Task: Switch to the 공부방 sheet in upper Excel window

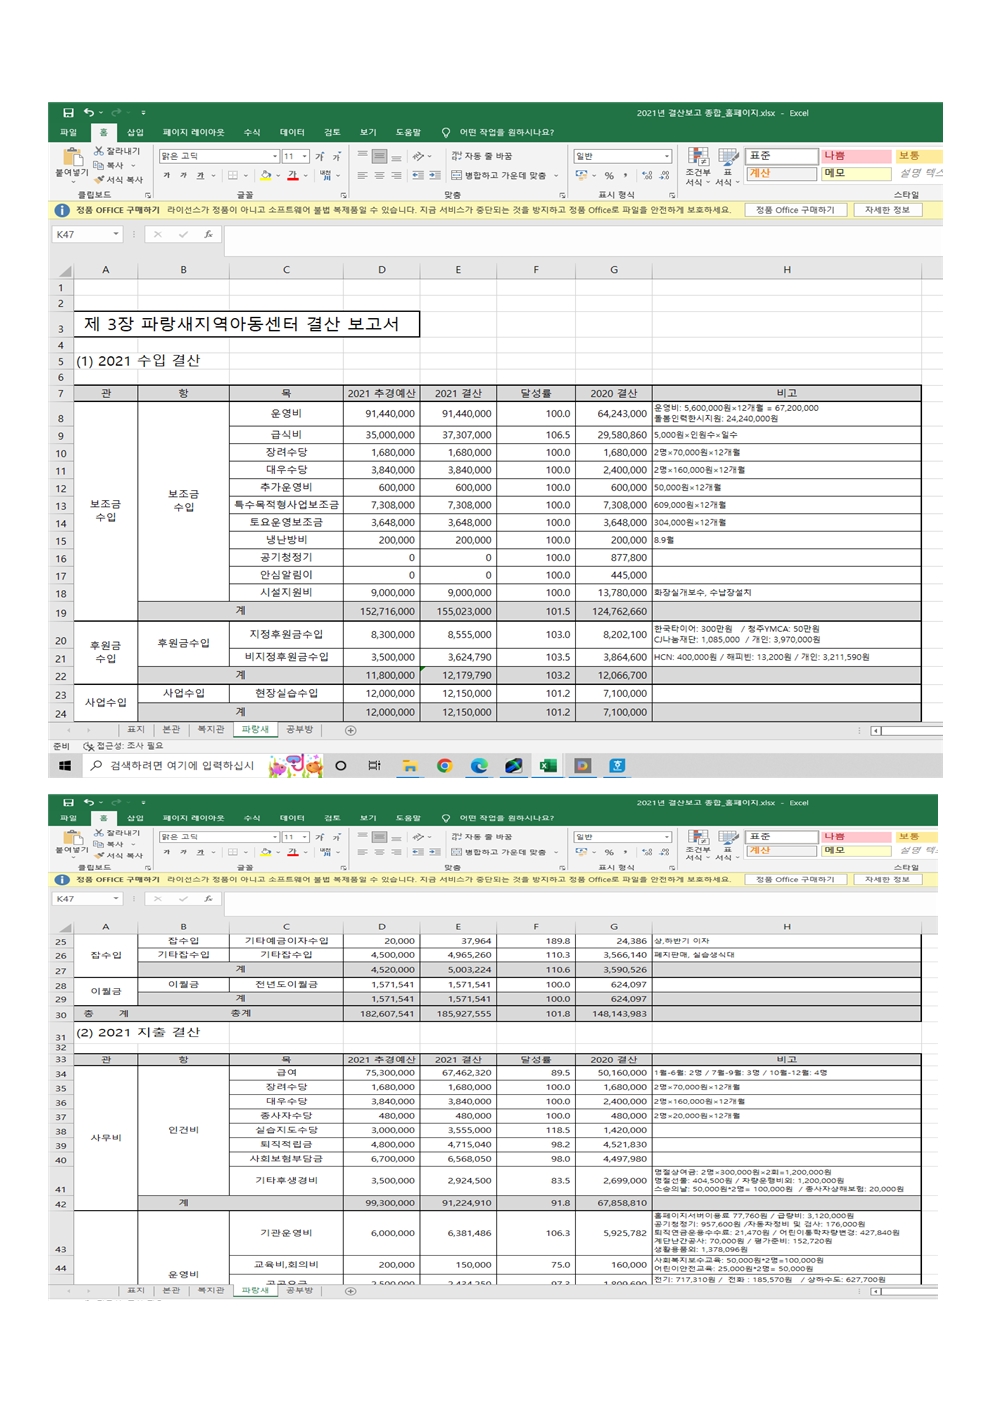Action: pyautogui.click(x=299, y=730)
